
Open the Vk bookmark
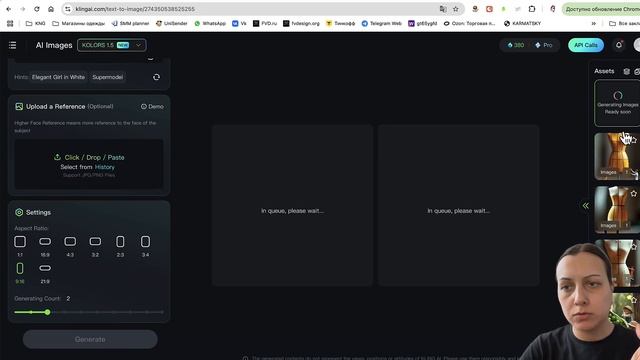239,24
